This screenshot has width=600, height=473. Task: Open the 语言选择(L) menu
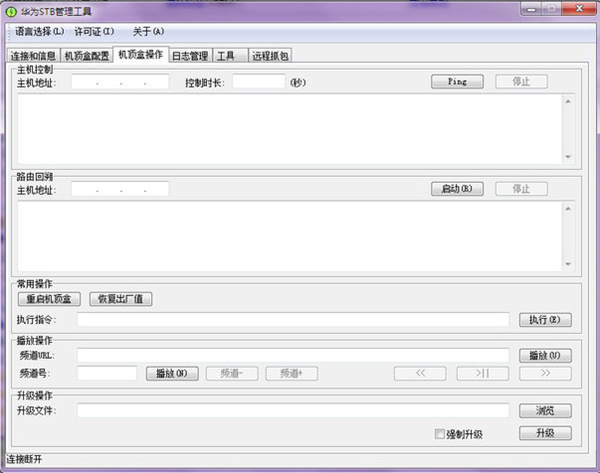coord(39,31)
